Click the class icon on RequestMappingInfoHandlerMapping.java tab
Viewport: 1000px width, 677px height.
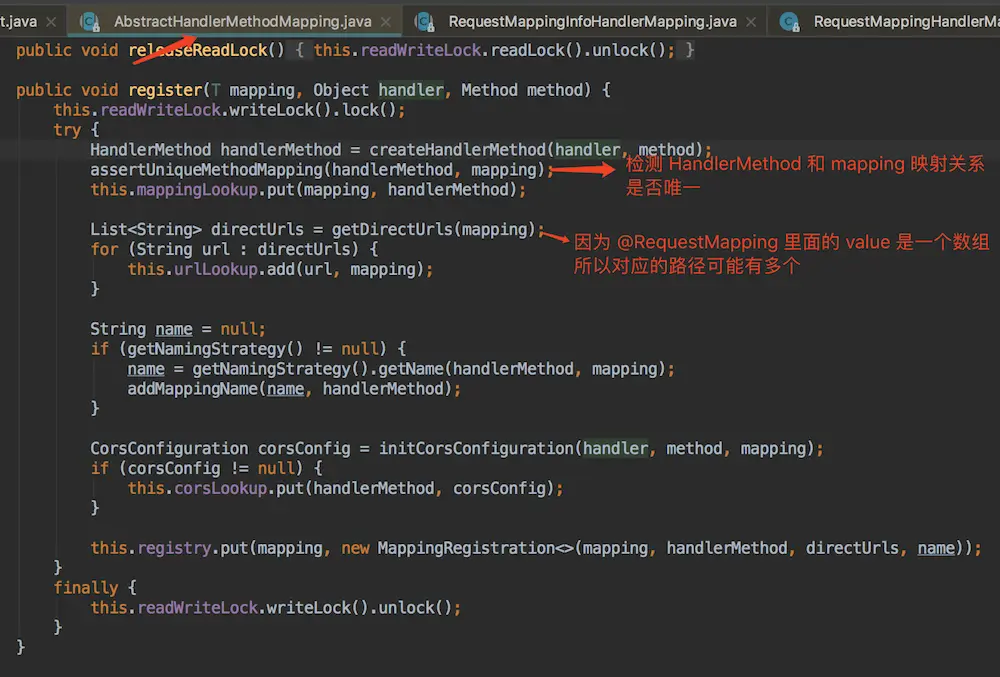click(x=424, y=21)
